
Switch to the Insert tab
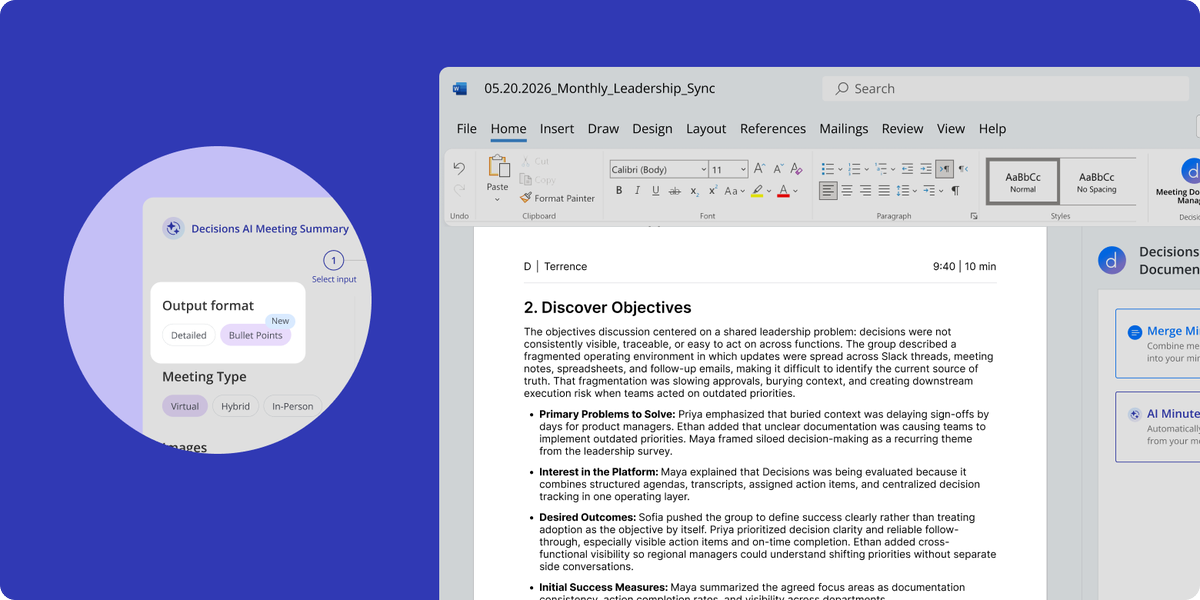tap(557, 128)
